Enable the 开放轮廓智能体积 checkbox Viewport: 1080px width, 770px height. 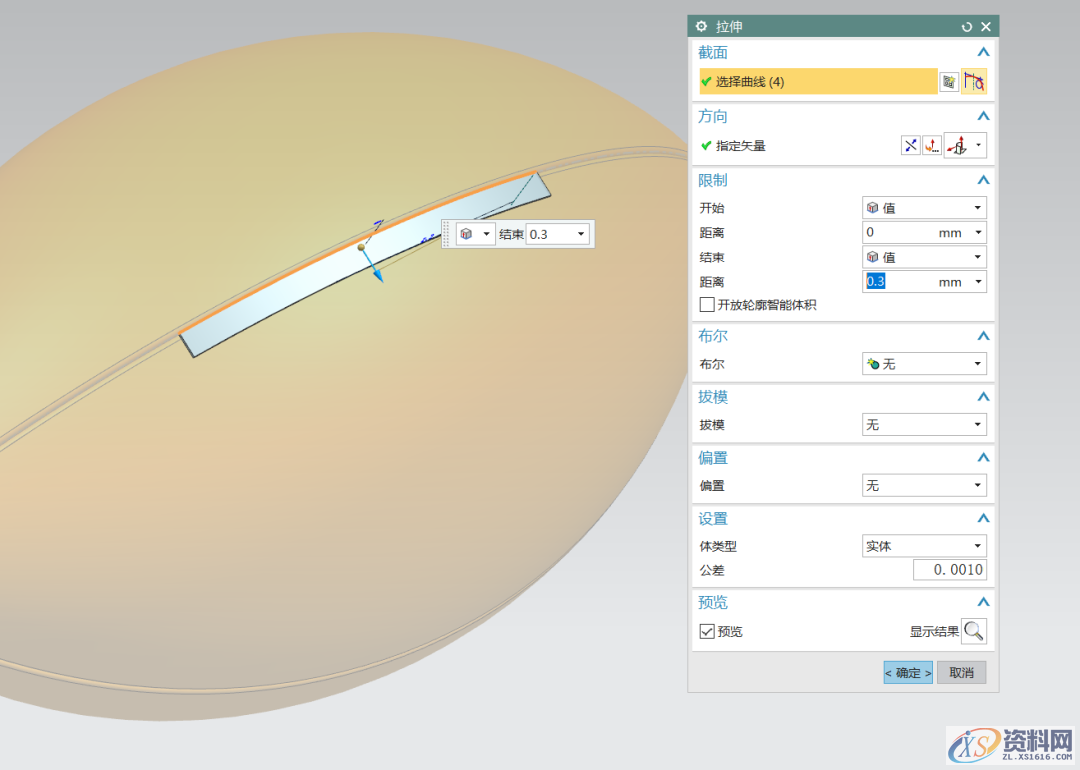tap(707, 305)
